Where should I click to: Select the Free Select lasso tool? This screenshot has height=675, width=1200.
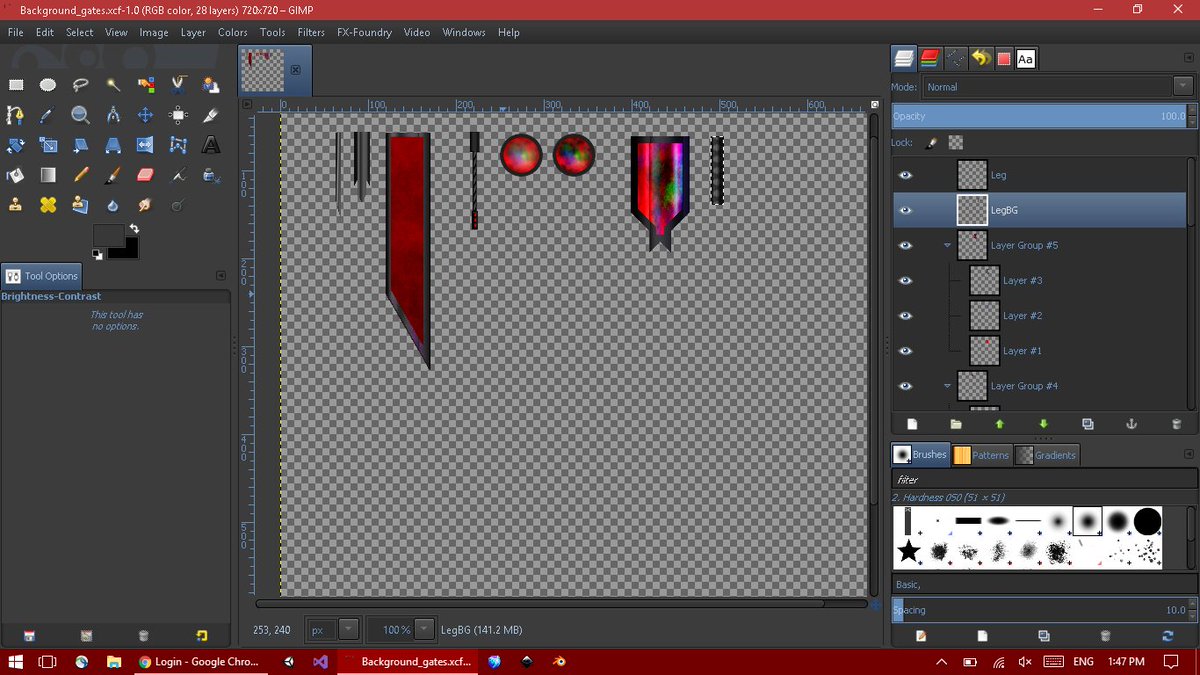[x=81, y=85]
